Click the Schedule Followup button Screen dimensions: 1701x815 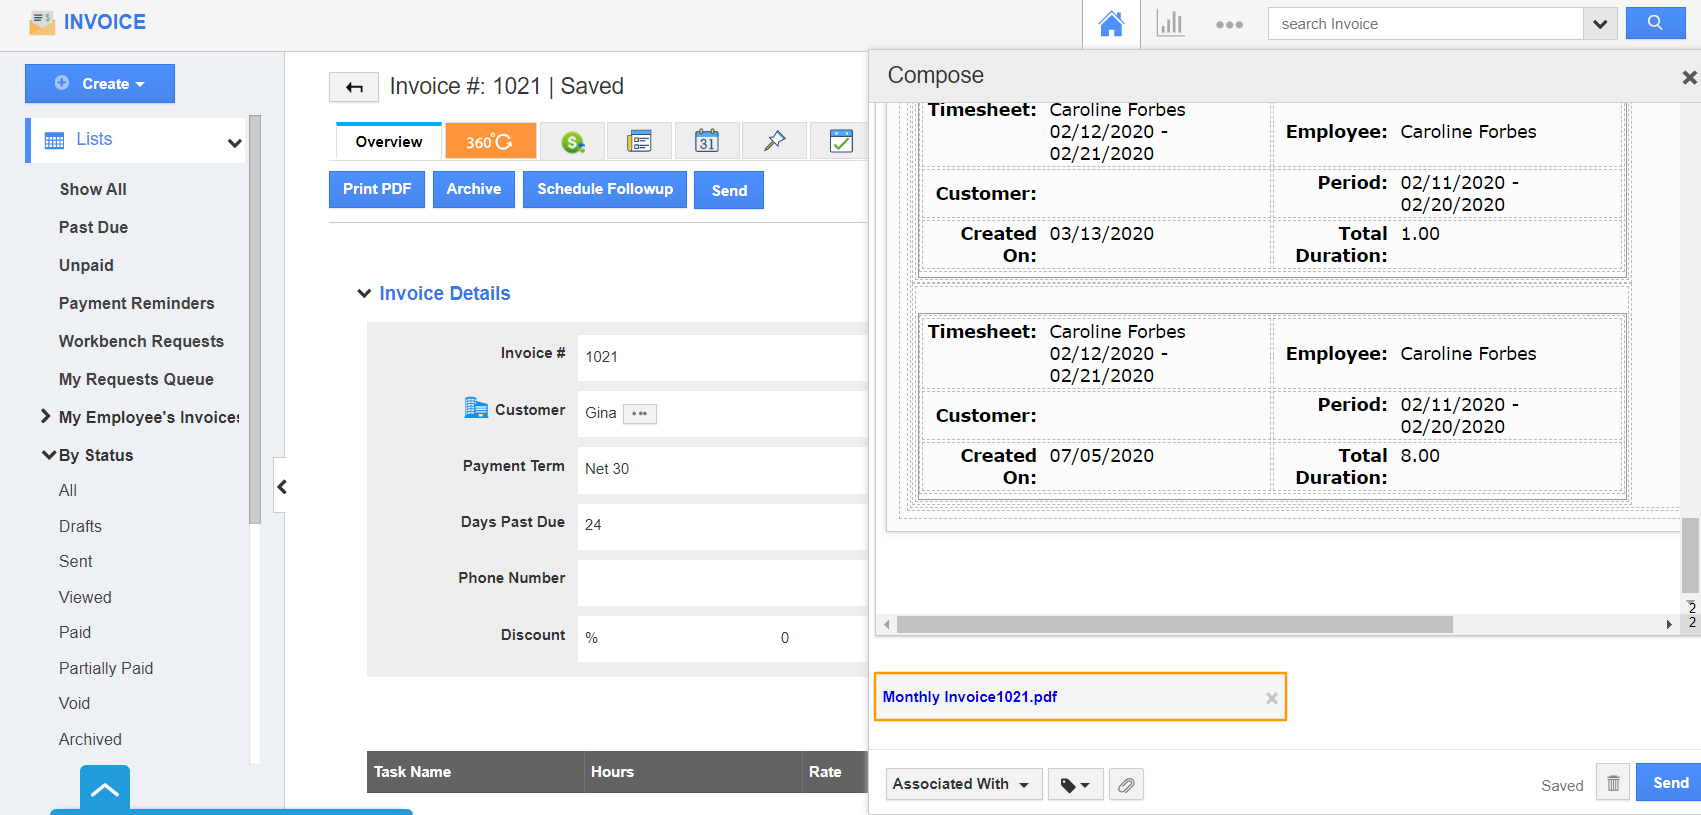[604, 189]
